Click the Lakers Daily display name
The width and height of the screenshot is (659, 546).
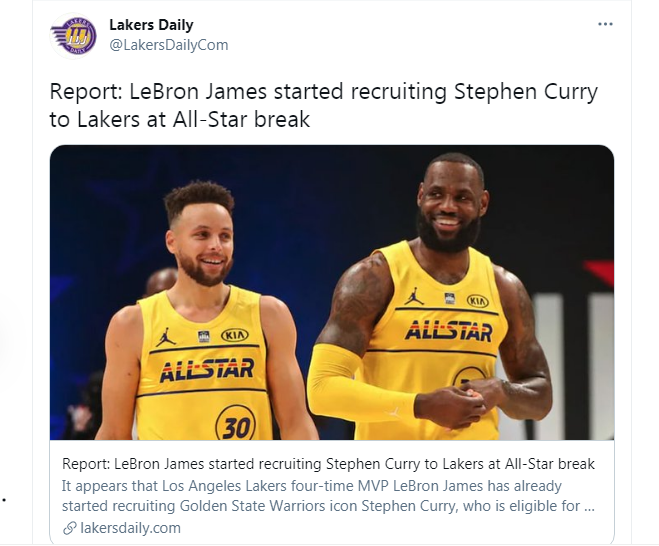(151, 25)
